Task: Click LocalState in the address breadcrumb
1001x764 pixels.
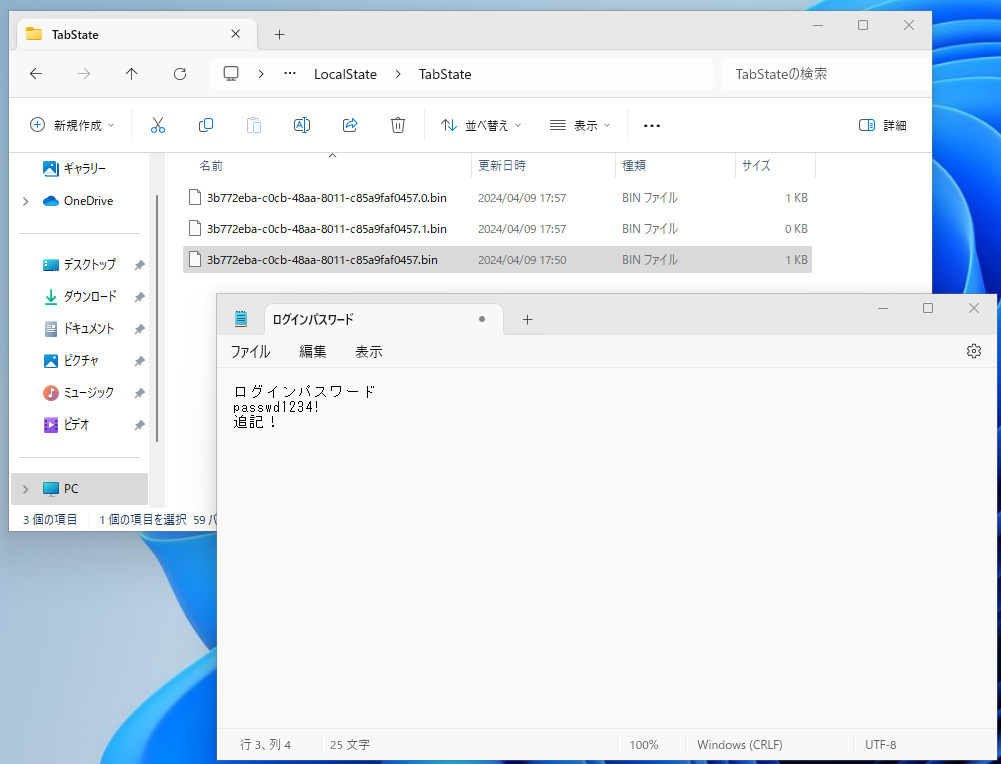Action: 345,74
